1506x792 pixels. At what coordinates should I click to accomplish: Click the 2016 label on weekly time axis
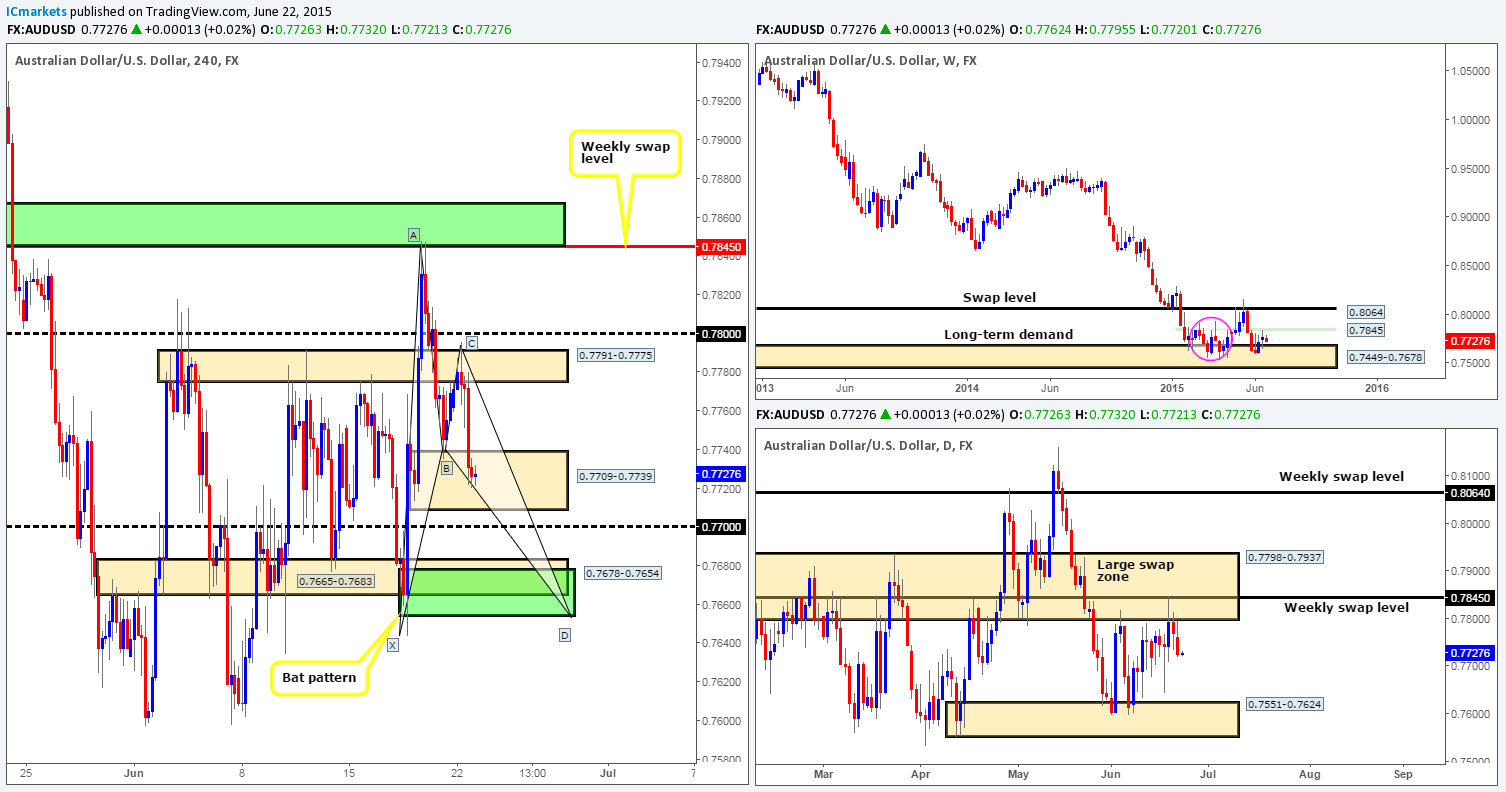coord(1376,387)
